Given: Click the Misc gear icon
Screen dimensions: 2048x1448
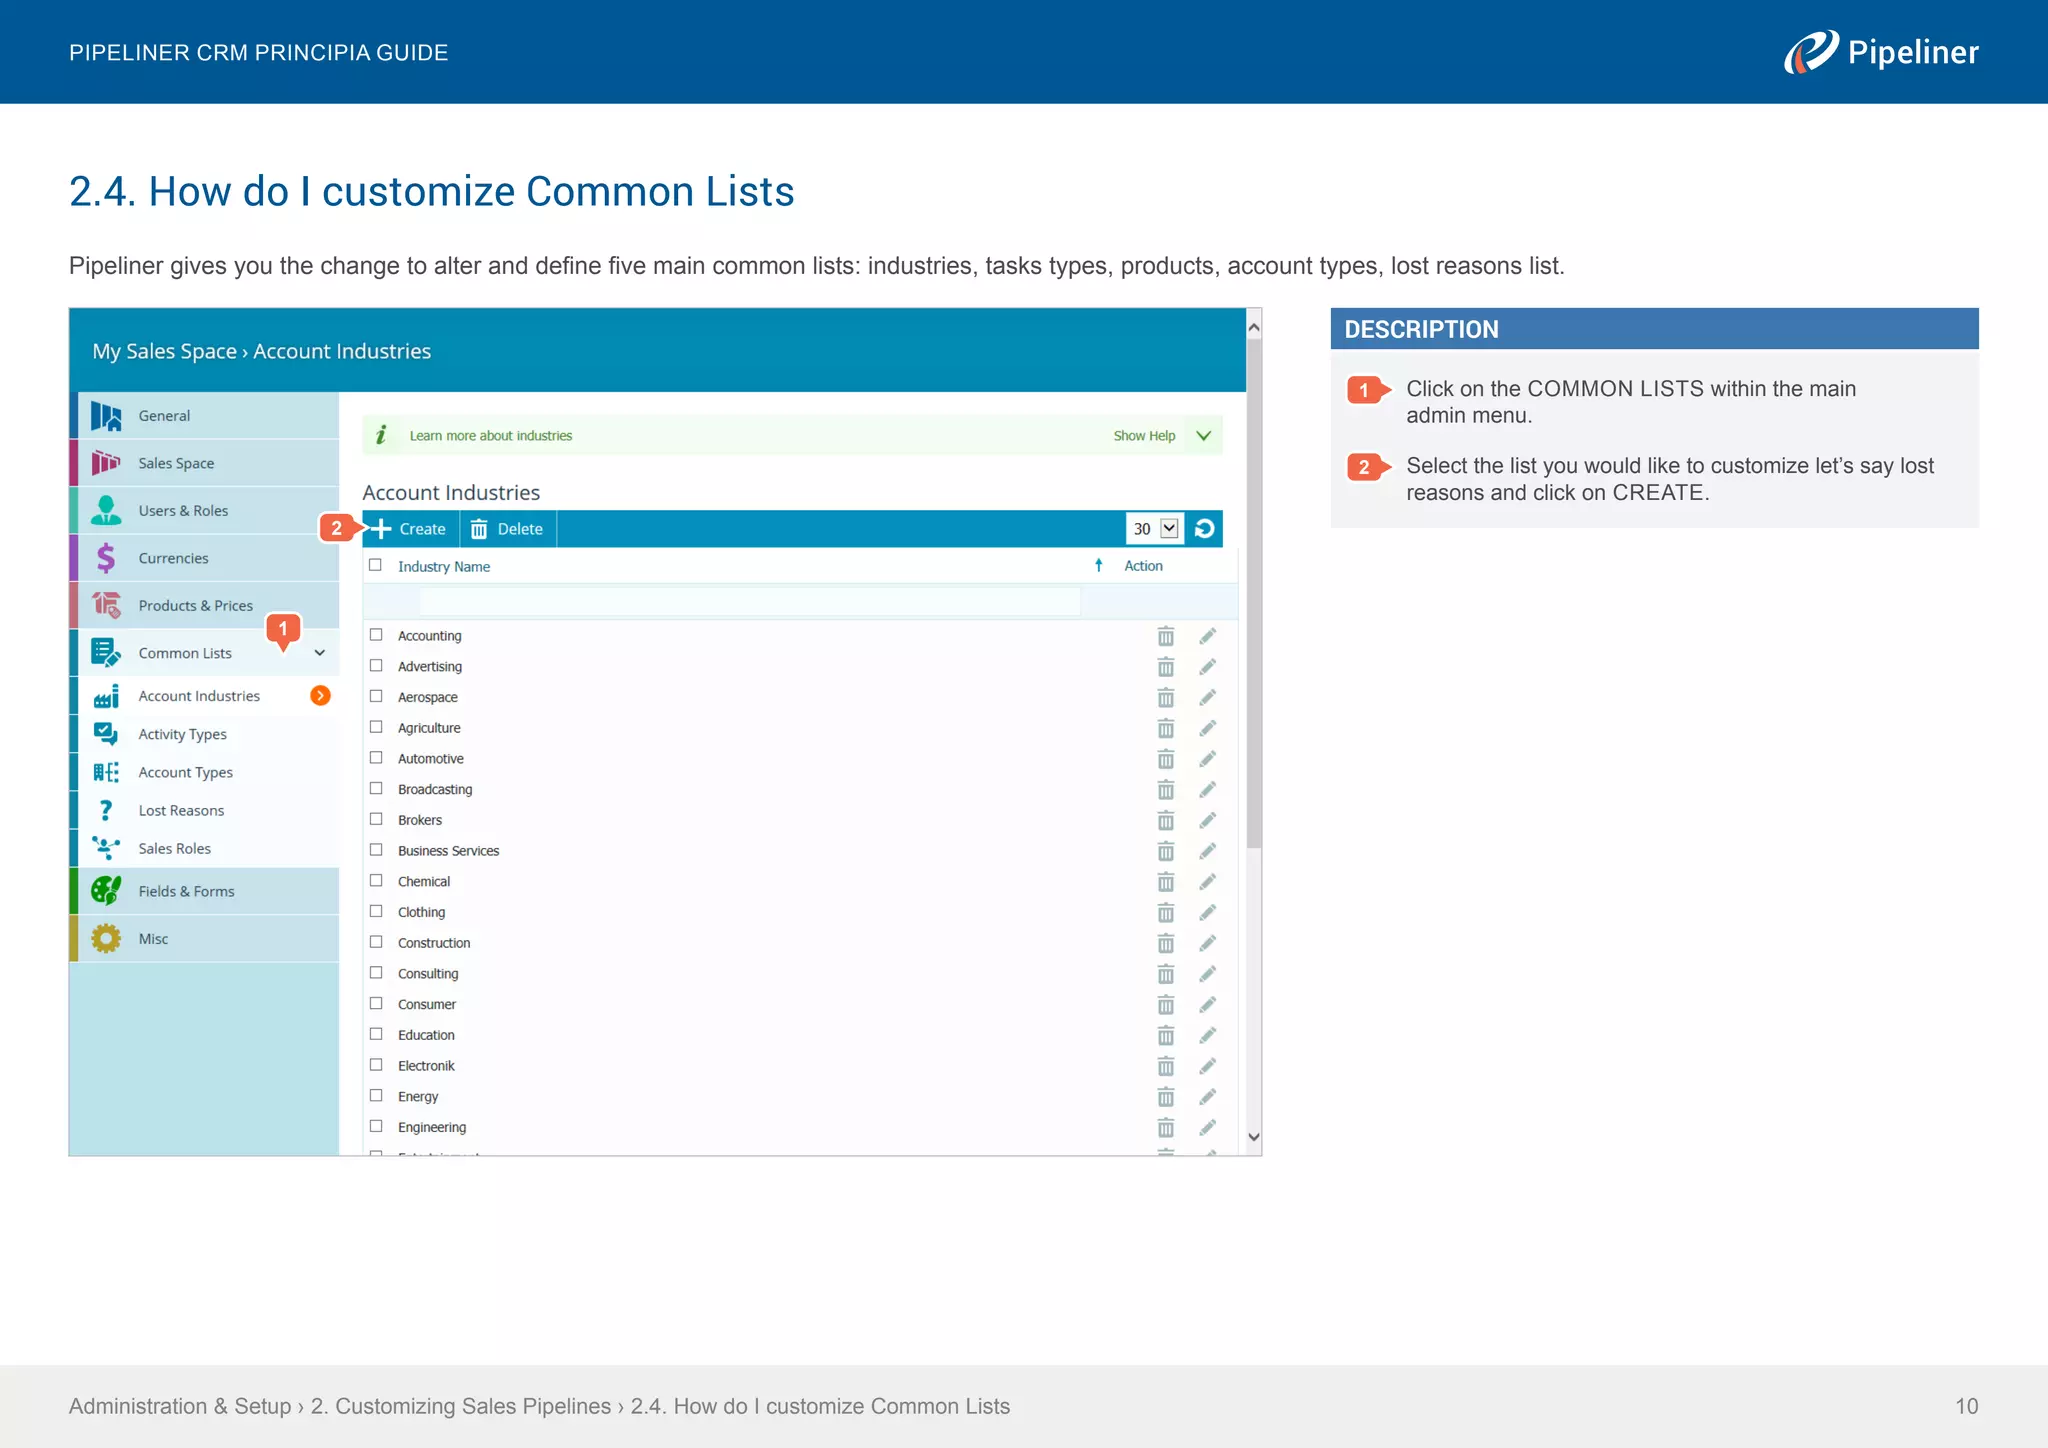Looking at the screenshot, I should tap(106, 939).
